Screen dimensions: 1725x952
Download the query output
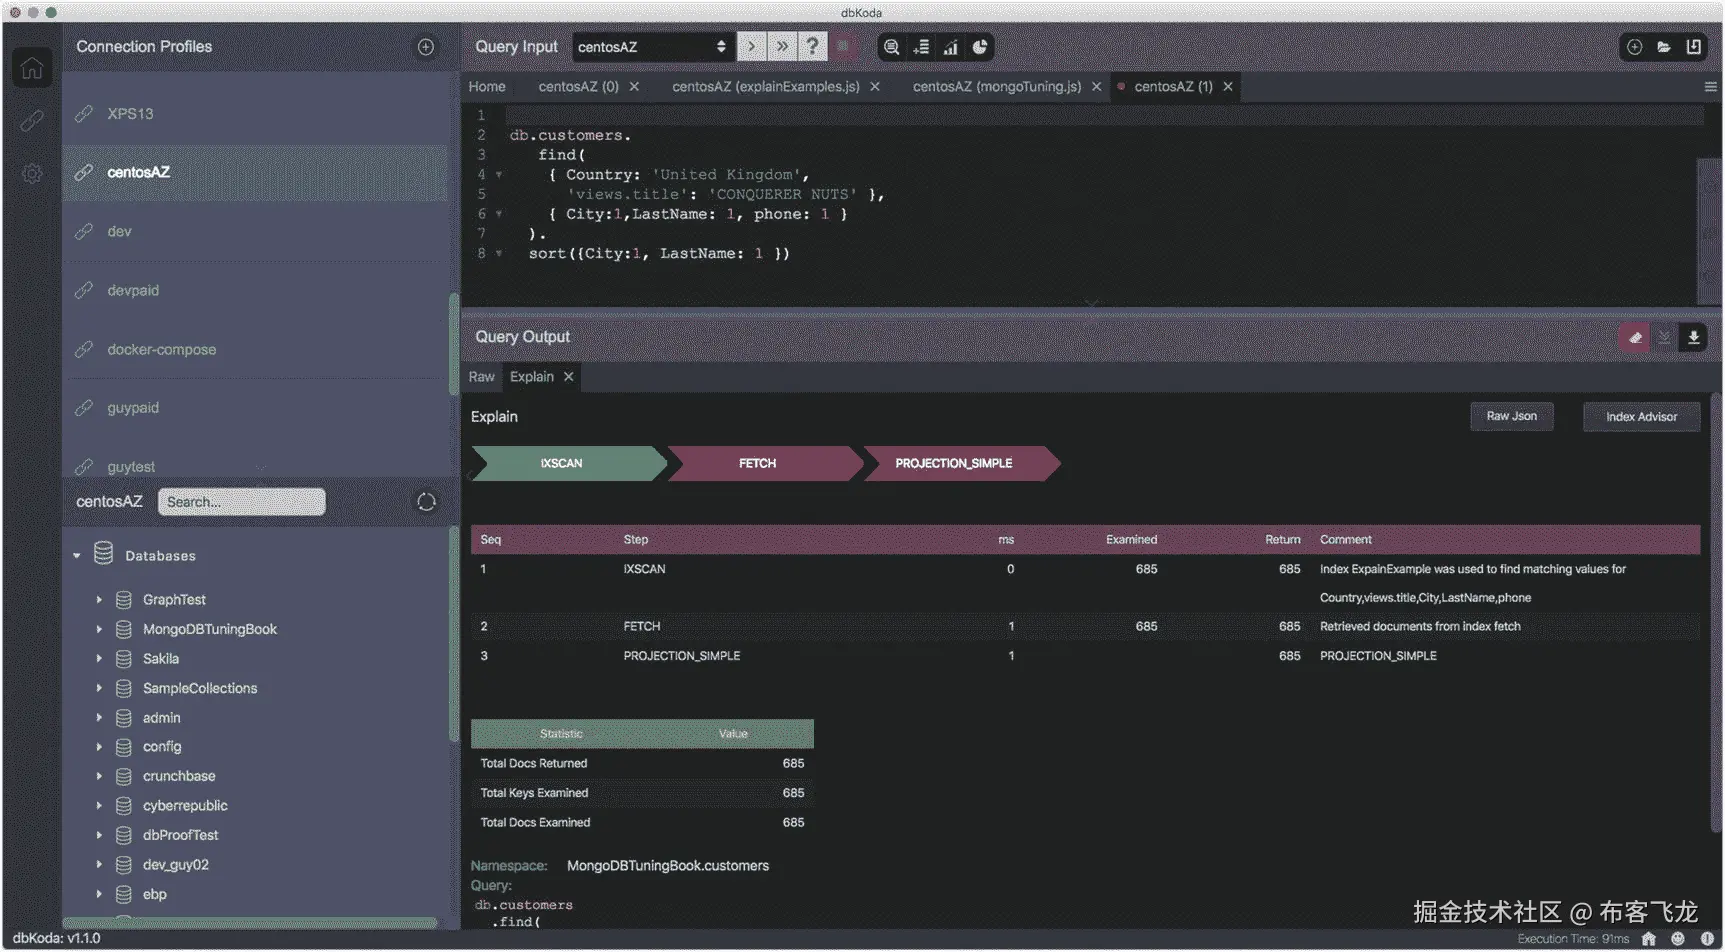1693,337
